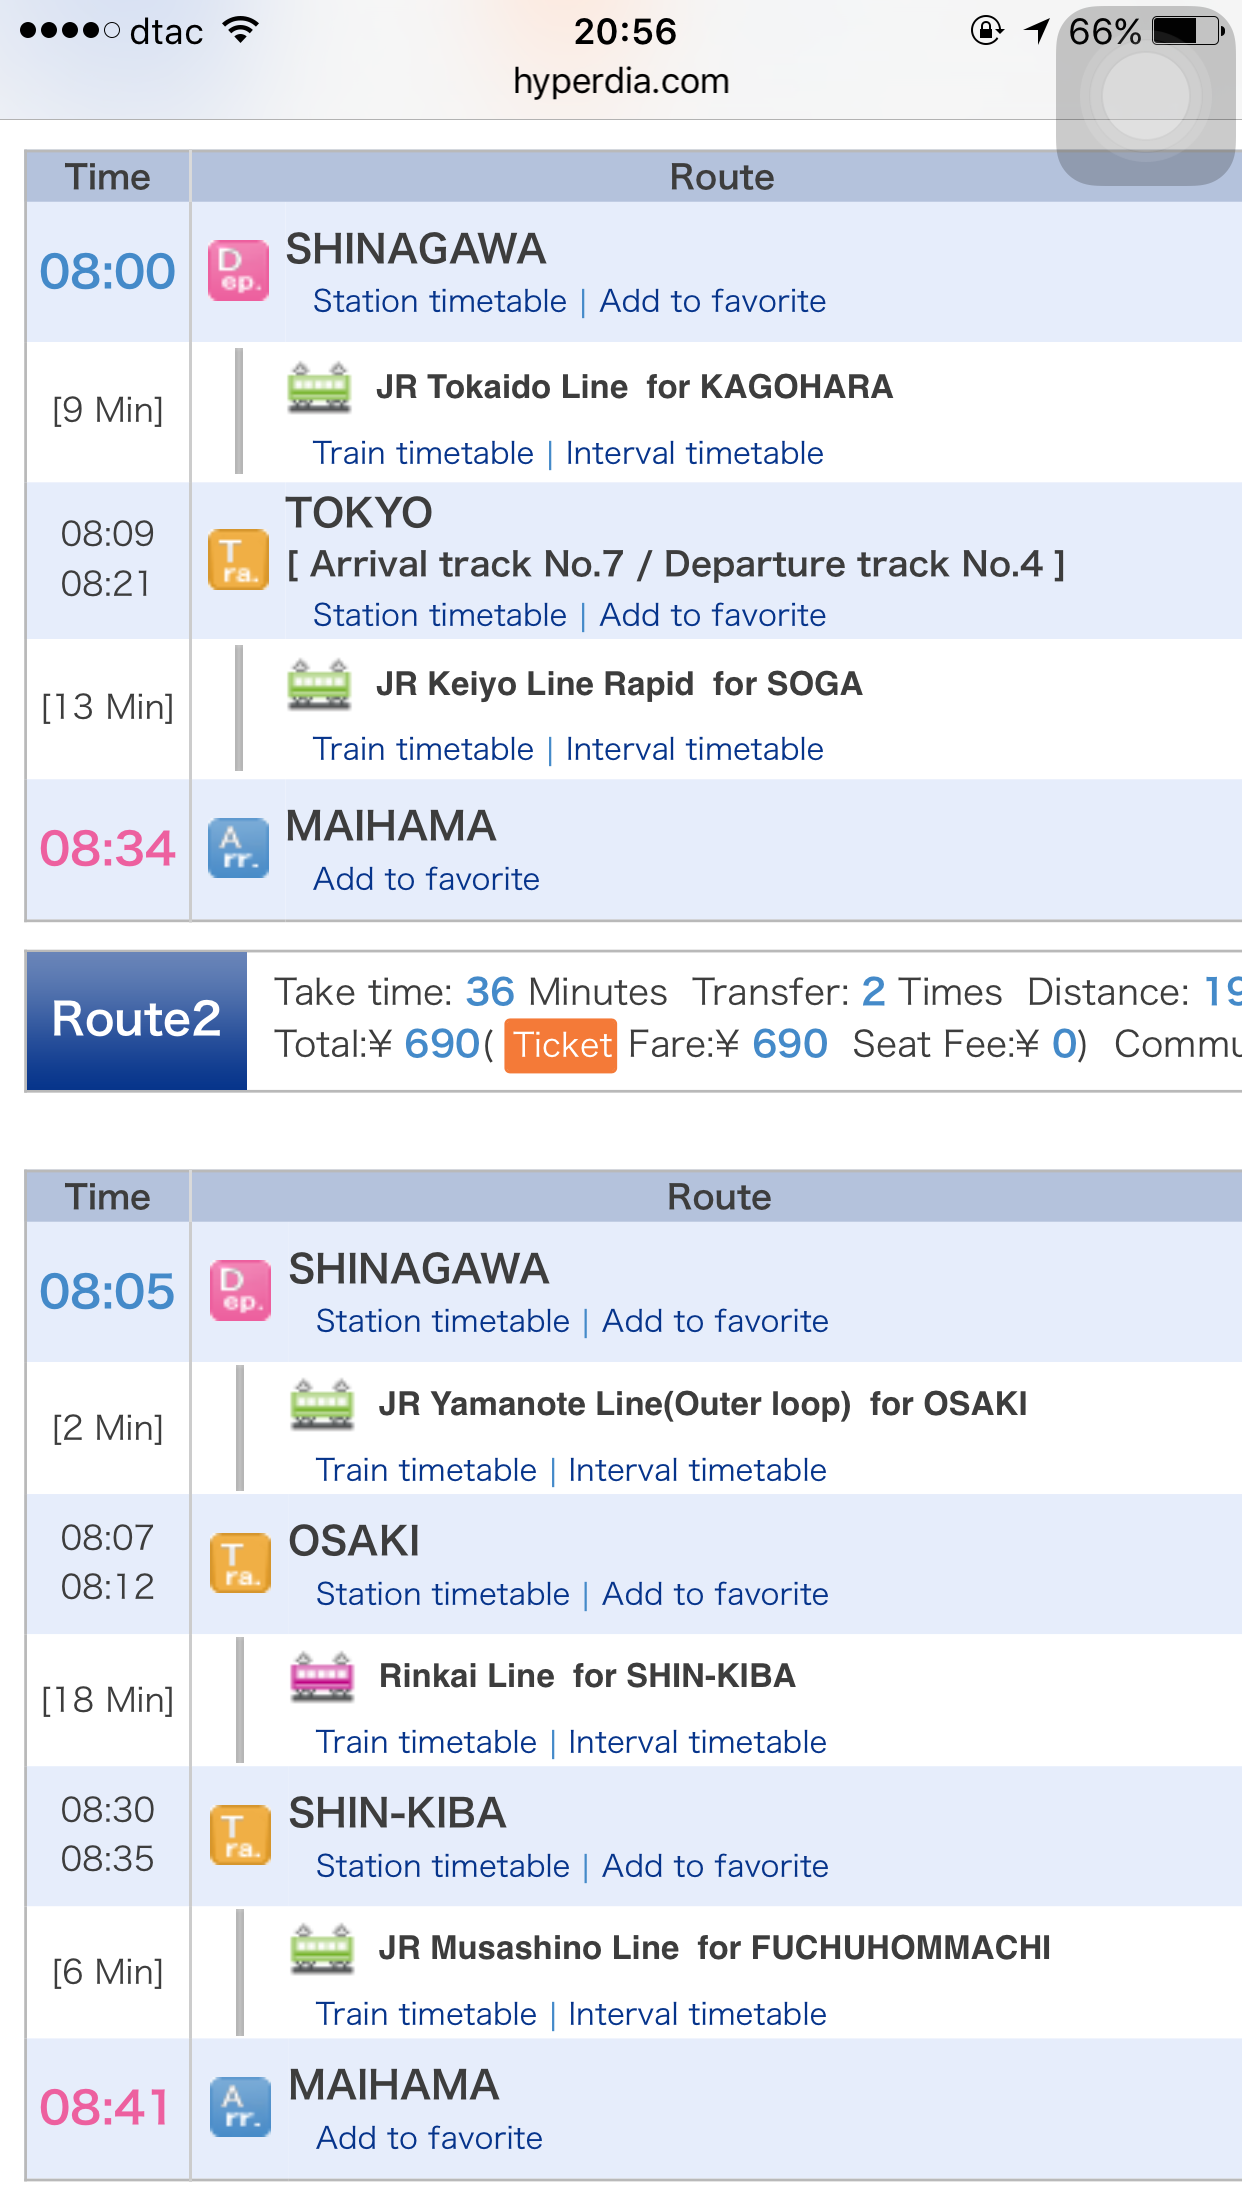Tap the orange Tra. transfer icon at Tokyo

coord(238,559)
